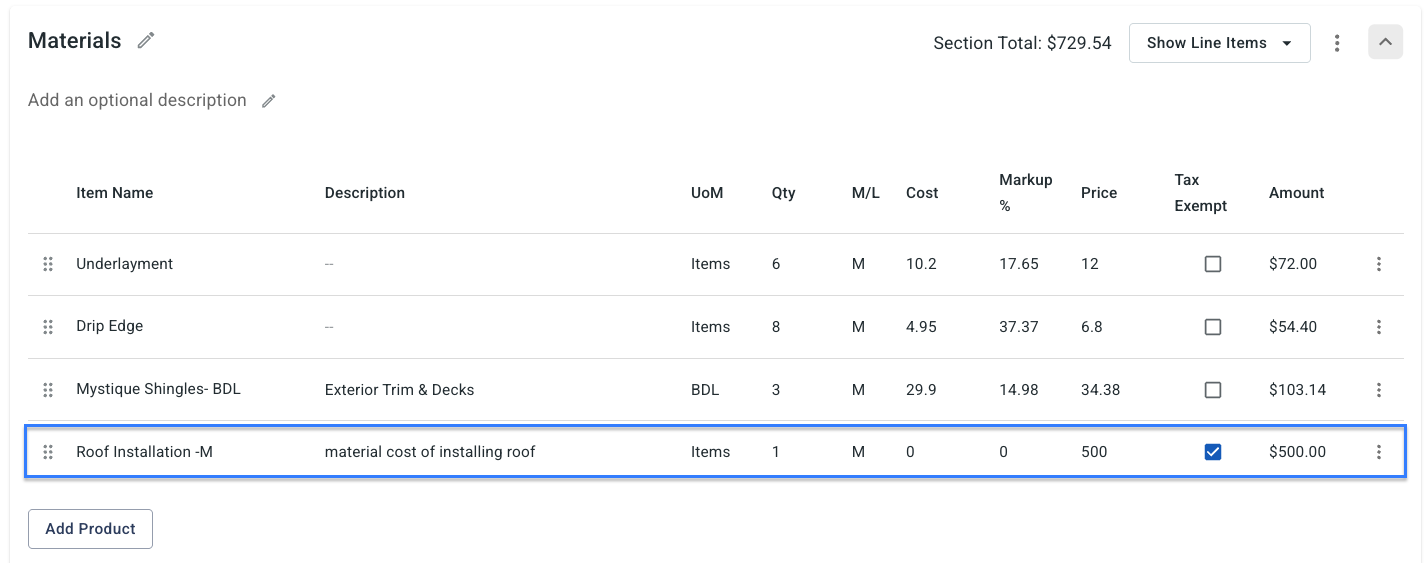Click the Drip Edge row drag handle
Viewport: 1428px width, 563px height.
coord(47,327)
